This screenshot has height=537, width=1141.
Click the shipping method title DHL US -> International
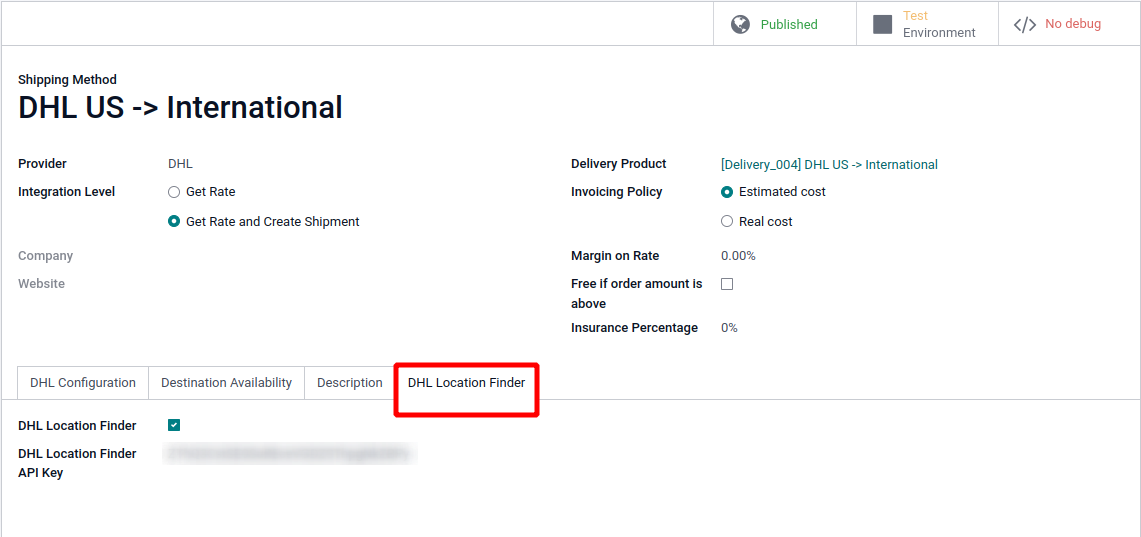(x=180, y=108)
